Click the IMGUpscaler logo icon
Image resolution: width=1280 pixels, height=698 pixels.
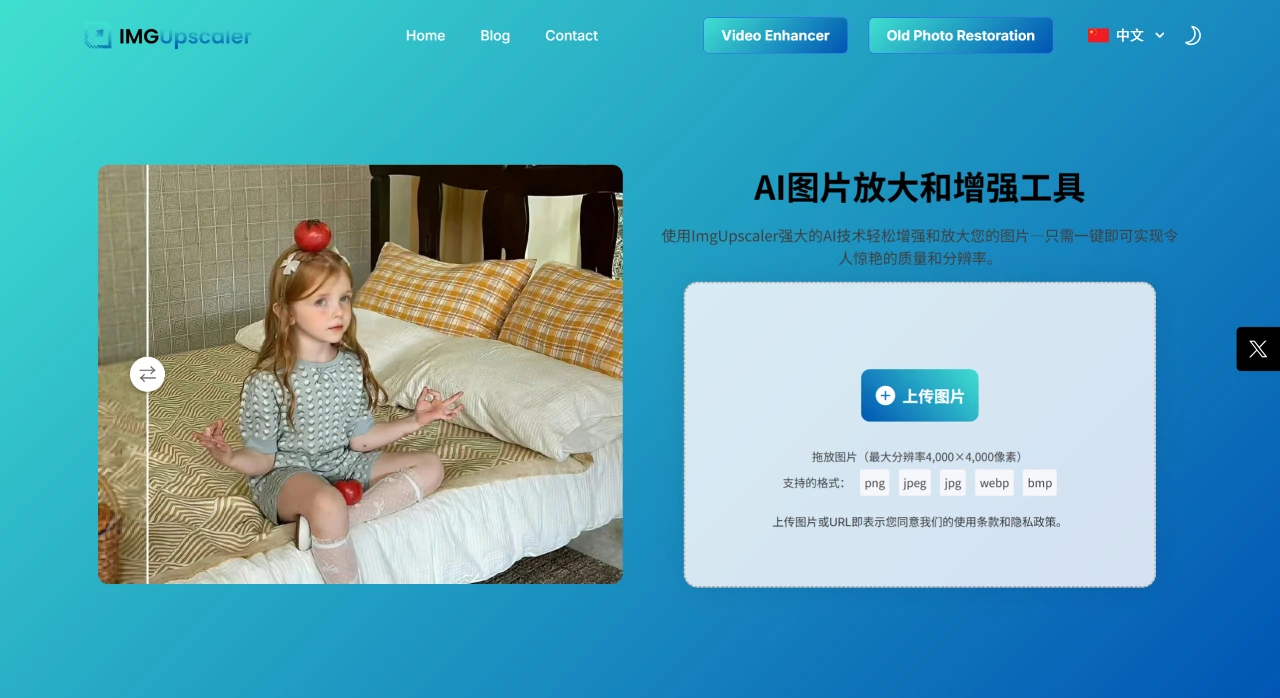click(98, 35)
